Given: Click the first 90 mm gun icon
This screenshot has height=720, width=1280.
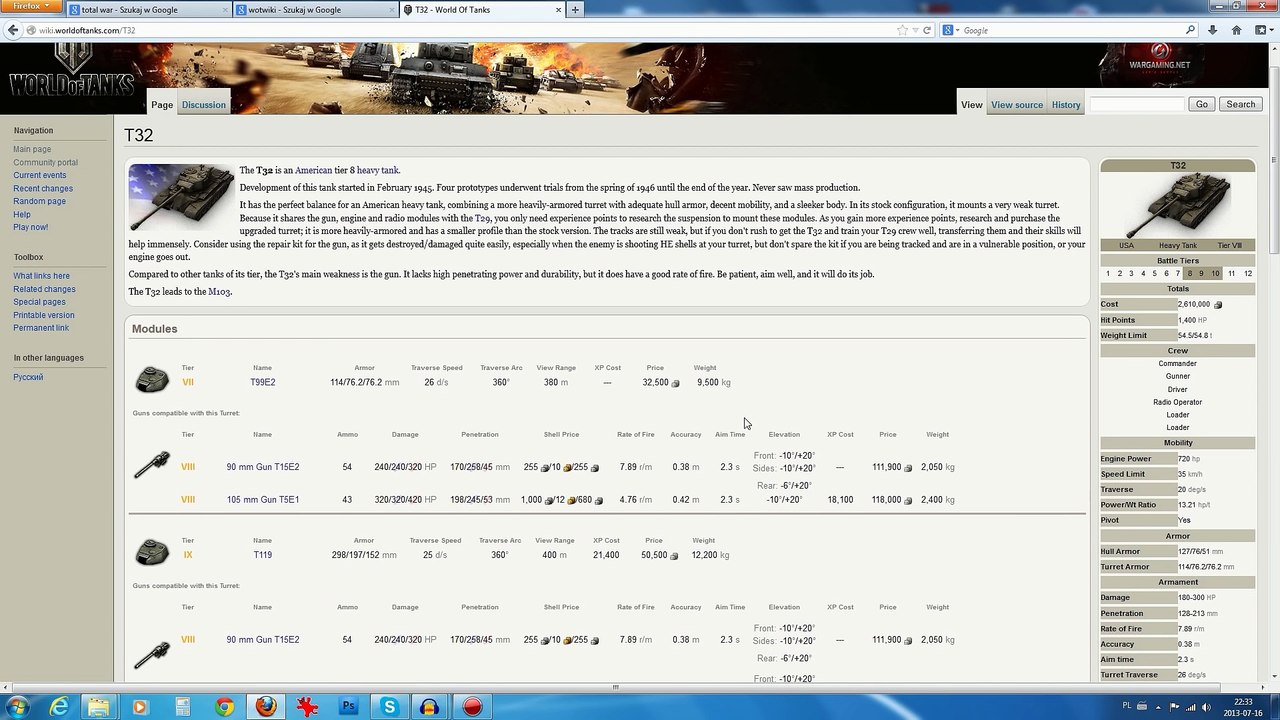Looking at the screenshot, I should [x=152, y=465].
